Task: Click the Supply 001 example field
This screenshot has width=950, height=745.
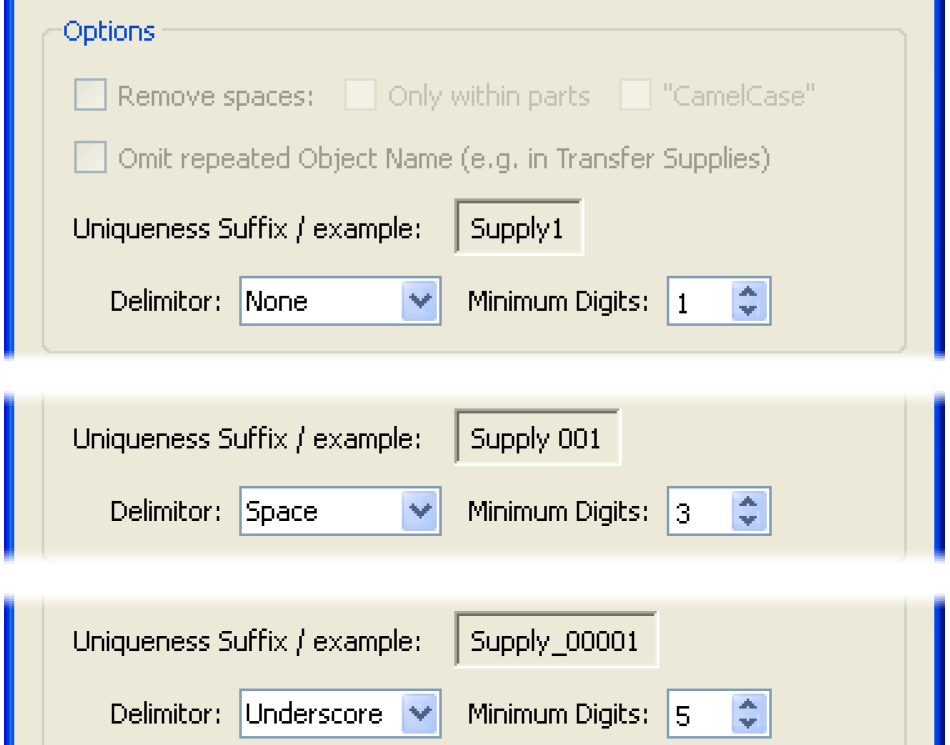Action: pyautogui.click(x=537, y=439)
